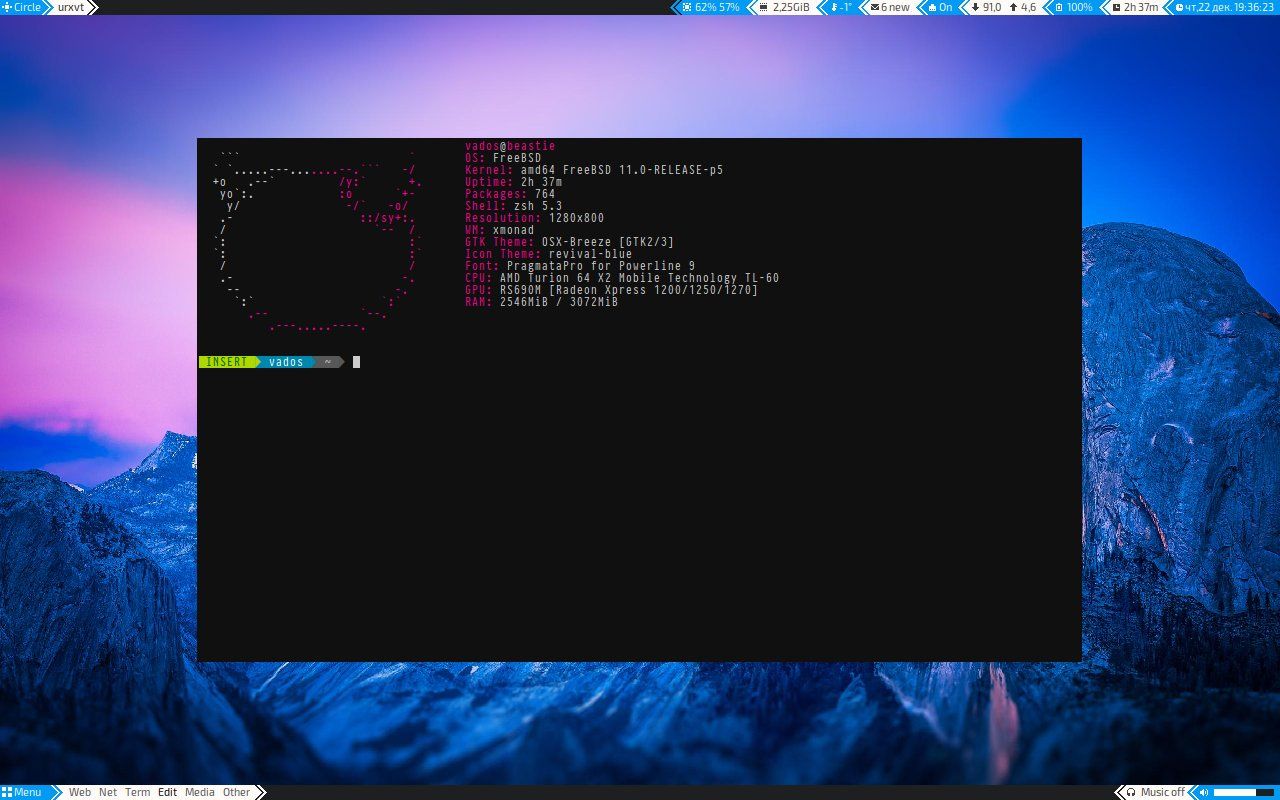Switch to the Web workspace
1280x800 pixels.
pos(80,792)
